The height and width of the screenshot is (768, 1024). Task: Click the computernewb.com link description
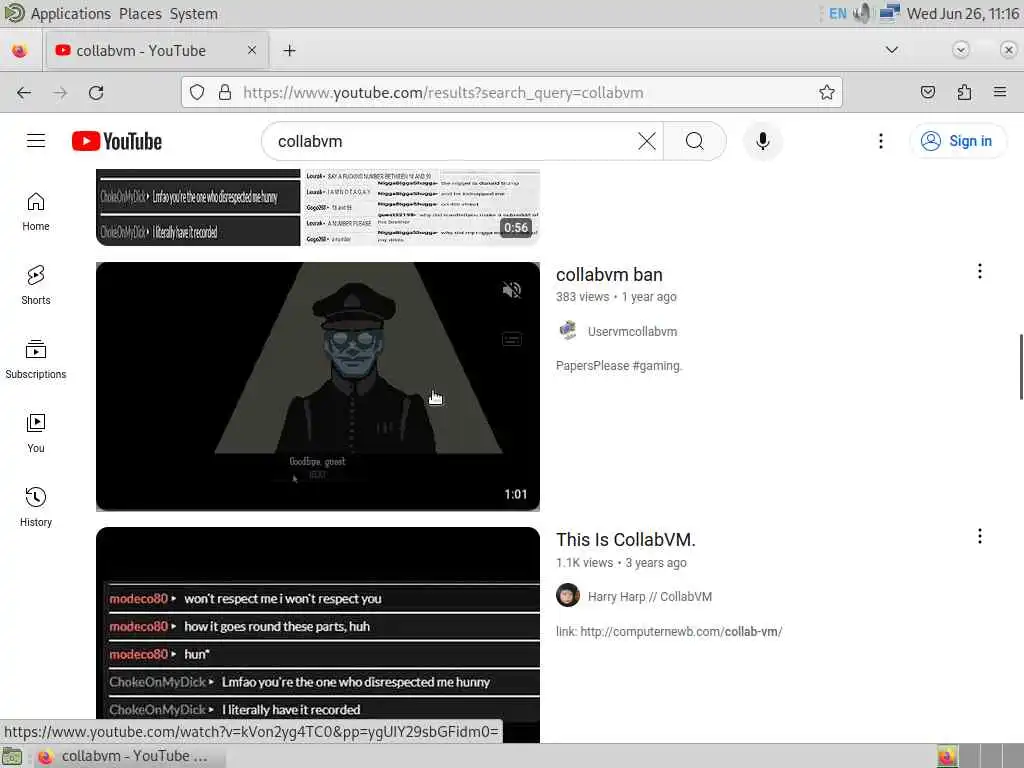coord(669,632)
